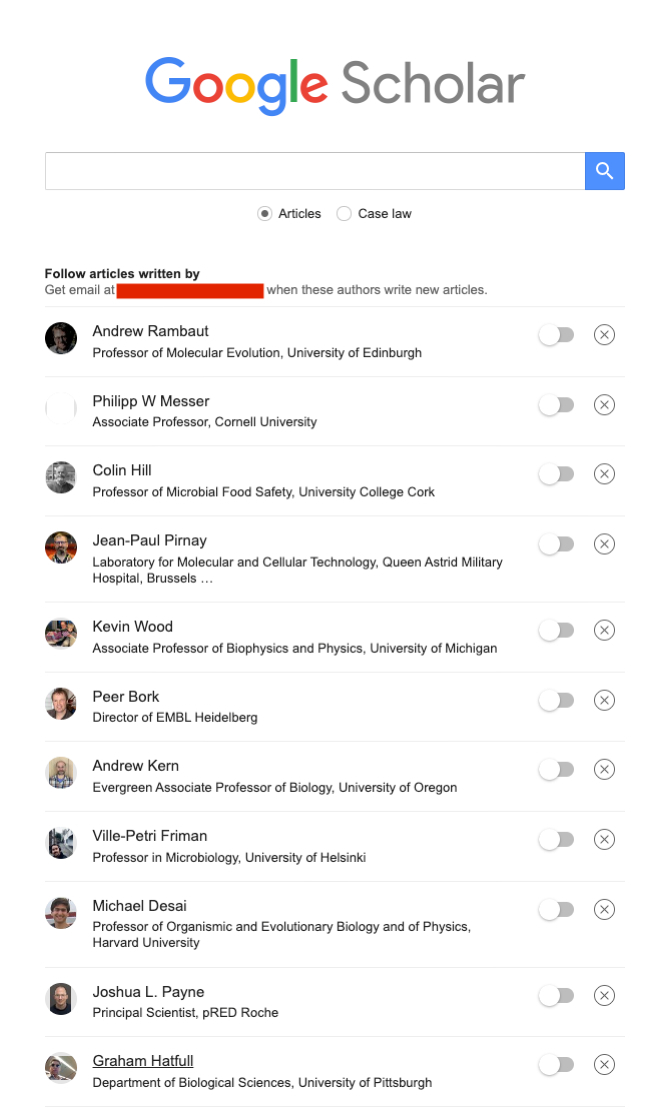Remove Philipp W Messer with X icon
653x1118 pixels.
604,405
